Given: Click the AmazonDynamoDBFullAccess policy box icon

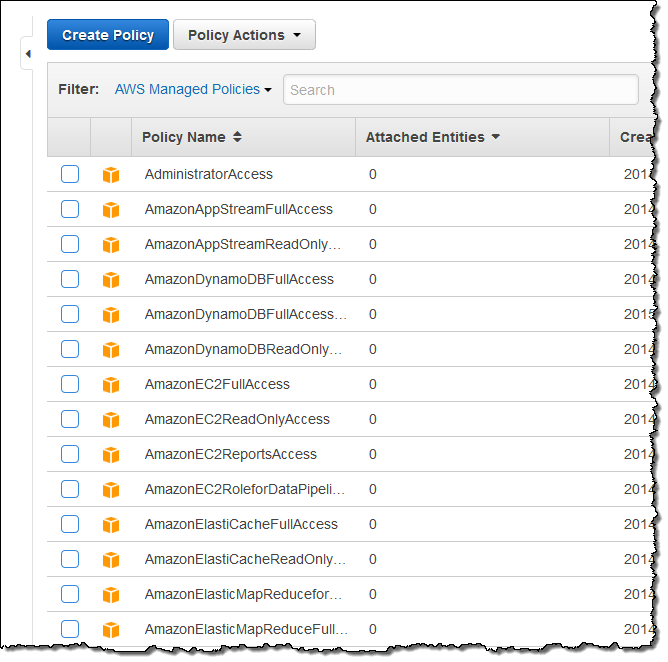Looking at the screenshot, I should 111,280.
